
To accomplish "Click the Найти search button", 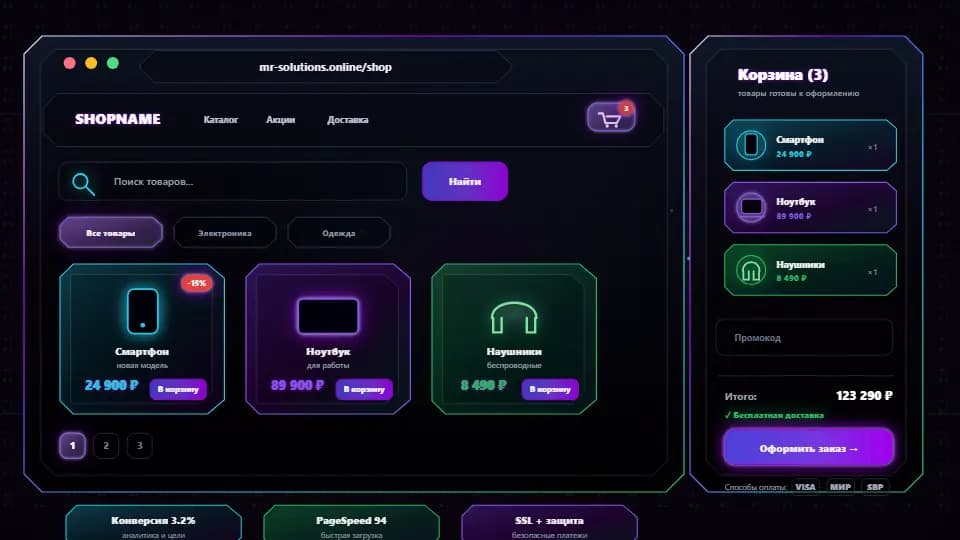I will click(x=465, y=181).
